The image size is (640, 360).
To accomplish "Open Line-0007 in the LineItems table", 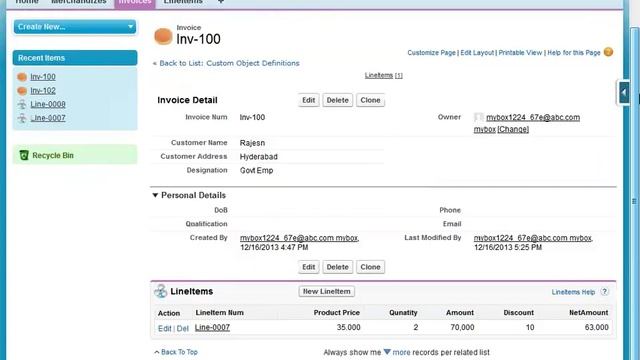I will 212,328.
